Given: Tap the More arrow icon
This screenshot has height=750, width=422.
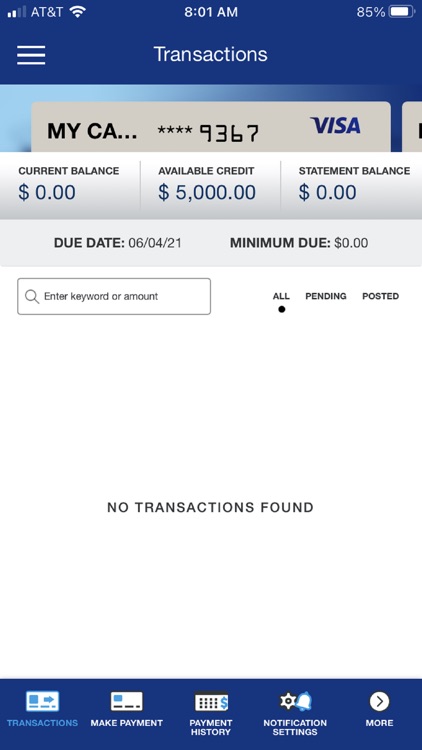Looking at the screenshot, I should 379,701.
